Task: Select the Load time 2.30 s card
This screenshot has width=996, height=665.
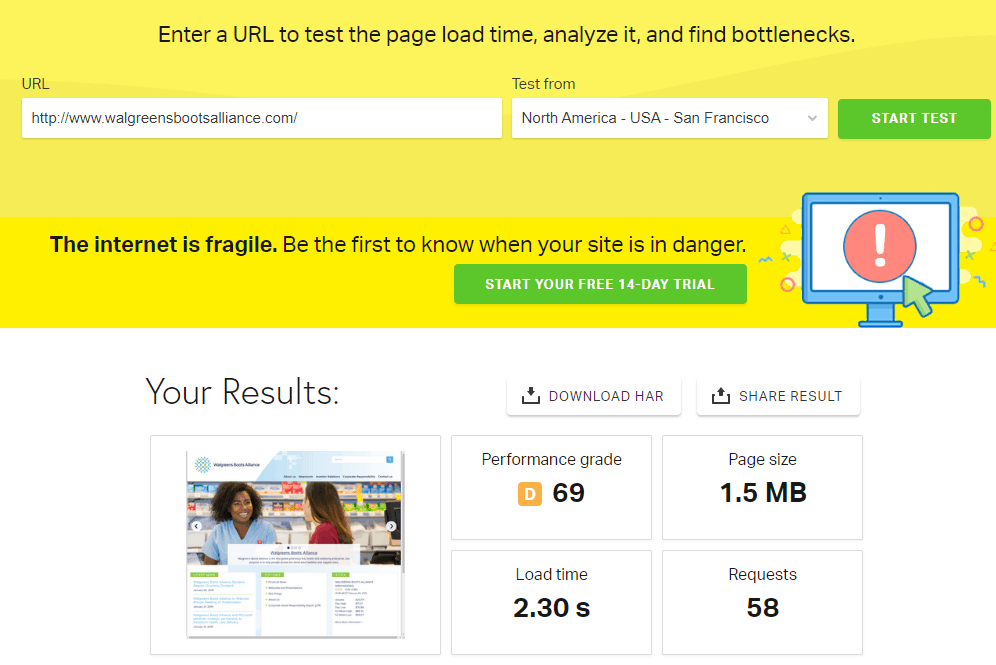Action: pyautogui.click(x=551, y=602)
